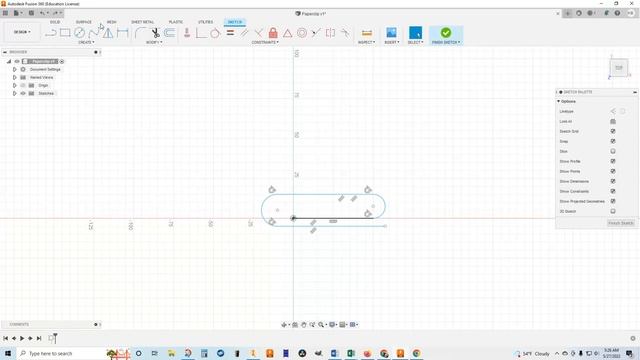
Task: Switch to the Utilities tab
Action: coord(205,22)
